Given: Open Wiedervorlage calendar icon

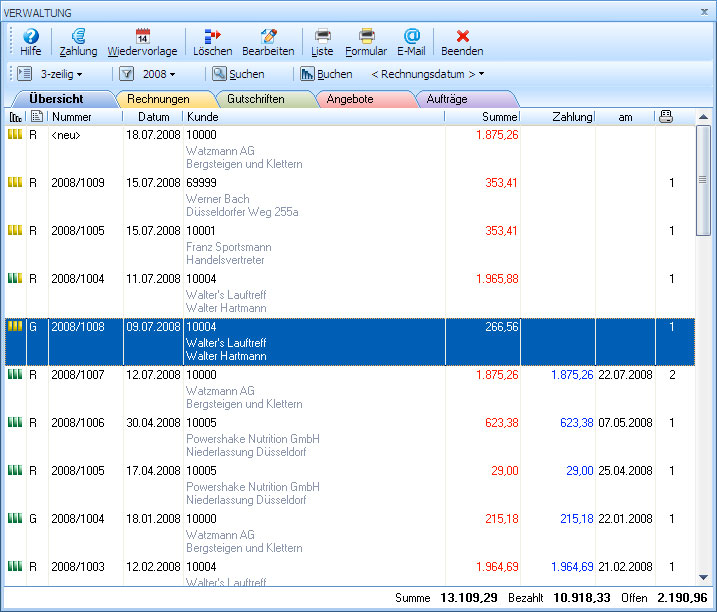Looking at the screenshot, I should pyautogui.click(x=143, y=36).
